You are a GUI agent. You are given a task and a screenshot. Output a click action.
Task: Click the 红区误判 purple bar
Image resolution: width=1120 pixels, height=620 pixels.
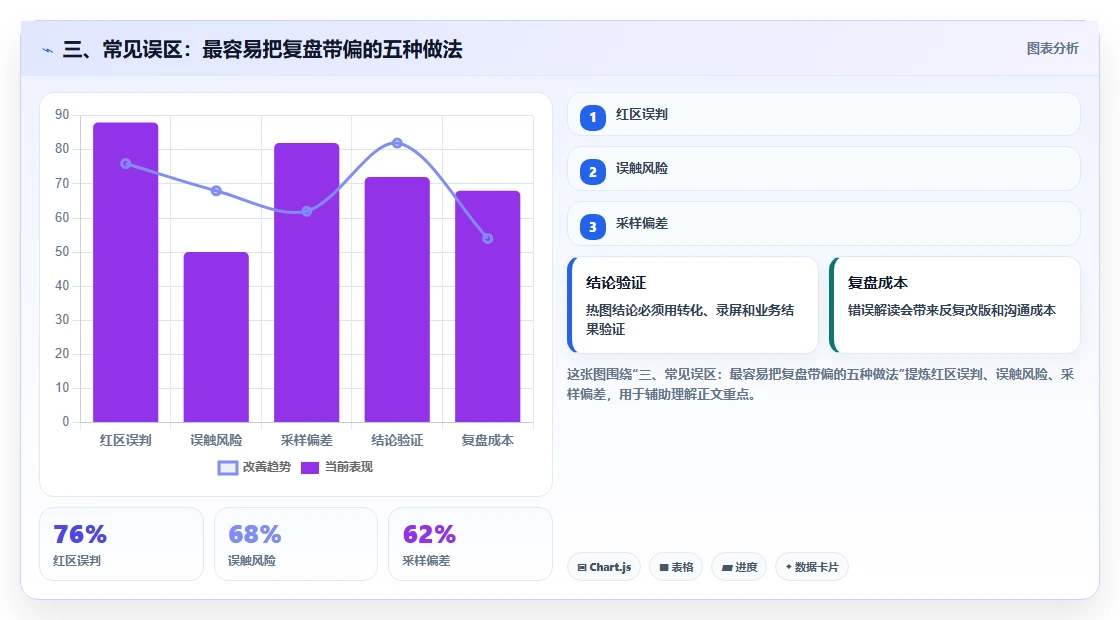[x=126, y=272]
